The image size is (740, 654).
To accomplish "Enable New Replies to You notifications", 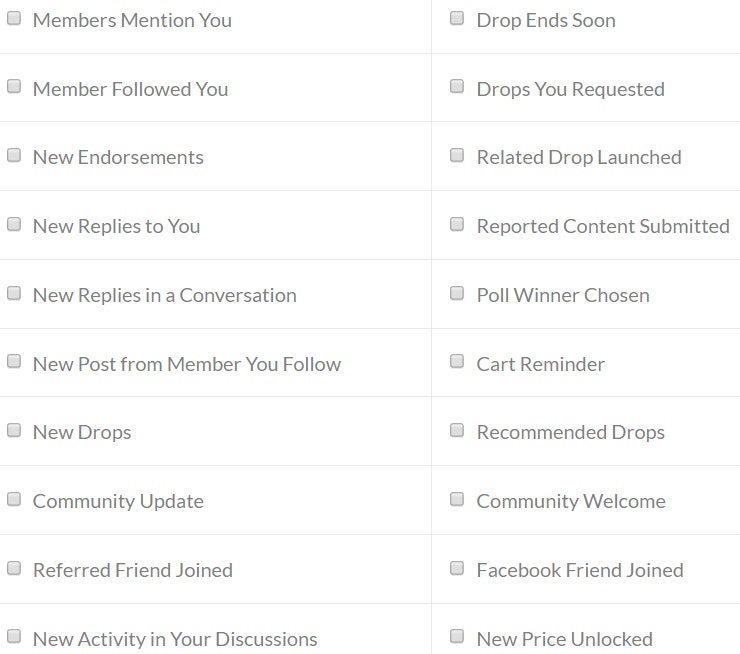I will click(x=14, y=224).
